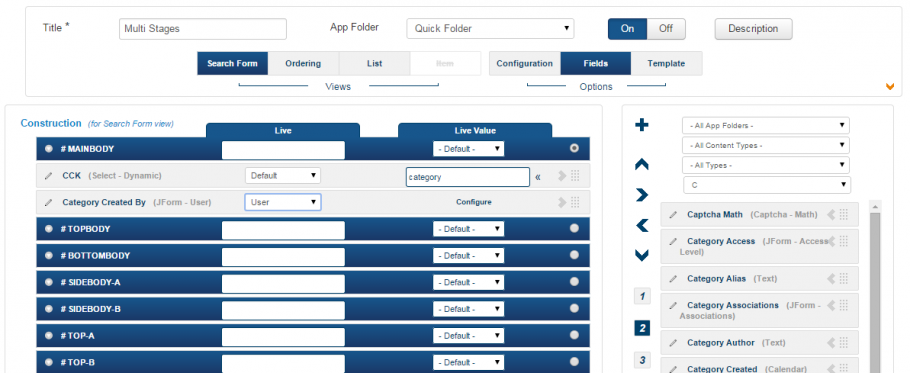This screenshot has width=910, height=373.
Task: Switch to the List view tab
Action: pyautogui.click(x=374, y=64)
